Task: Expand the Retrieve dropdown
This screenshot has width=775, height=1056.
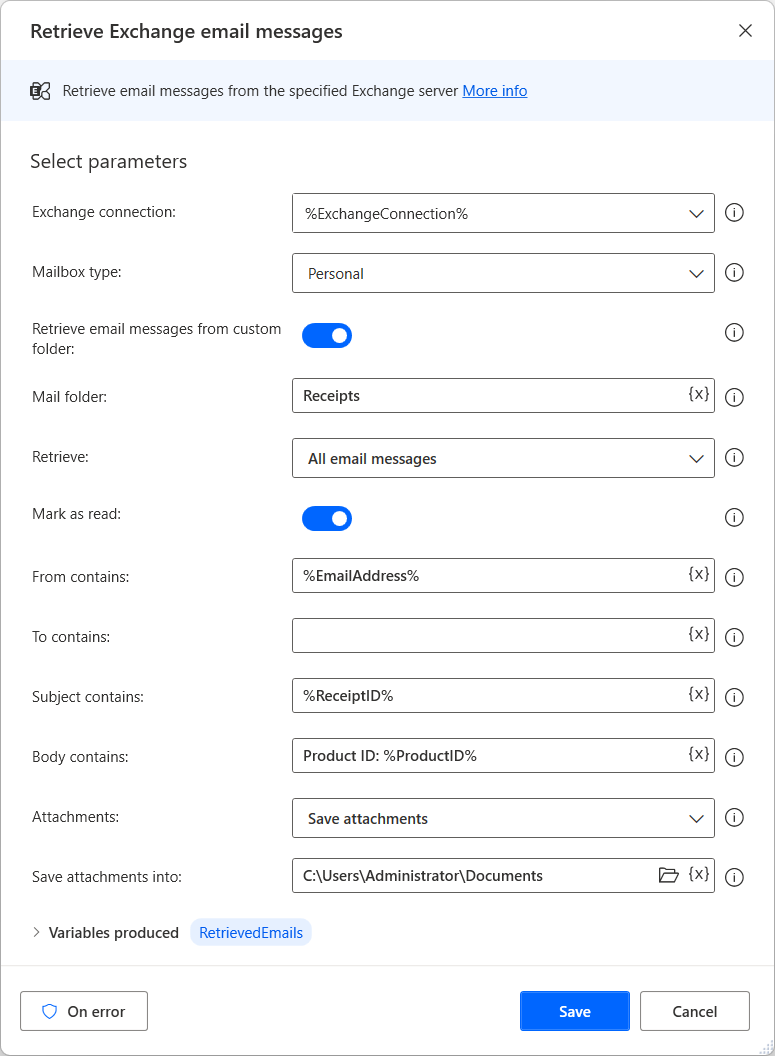Action: tap(697, 457)
